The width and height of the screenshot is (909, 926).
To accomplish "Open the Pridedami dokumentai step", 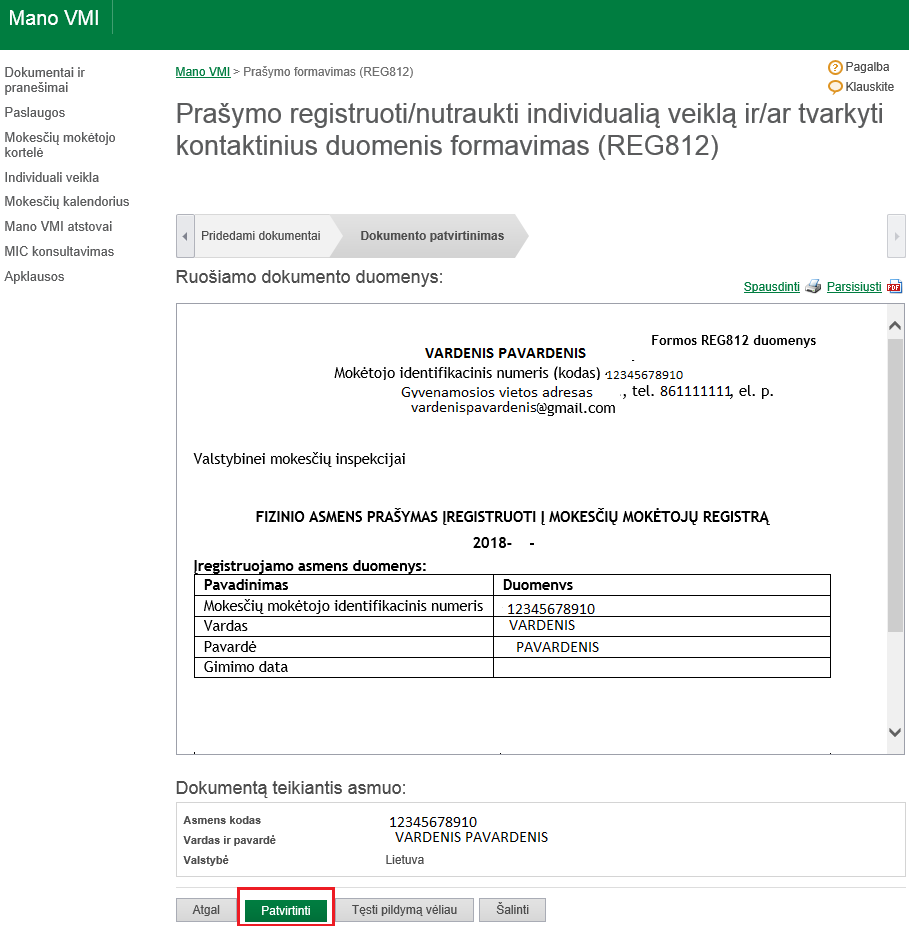I will point(260,236).
